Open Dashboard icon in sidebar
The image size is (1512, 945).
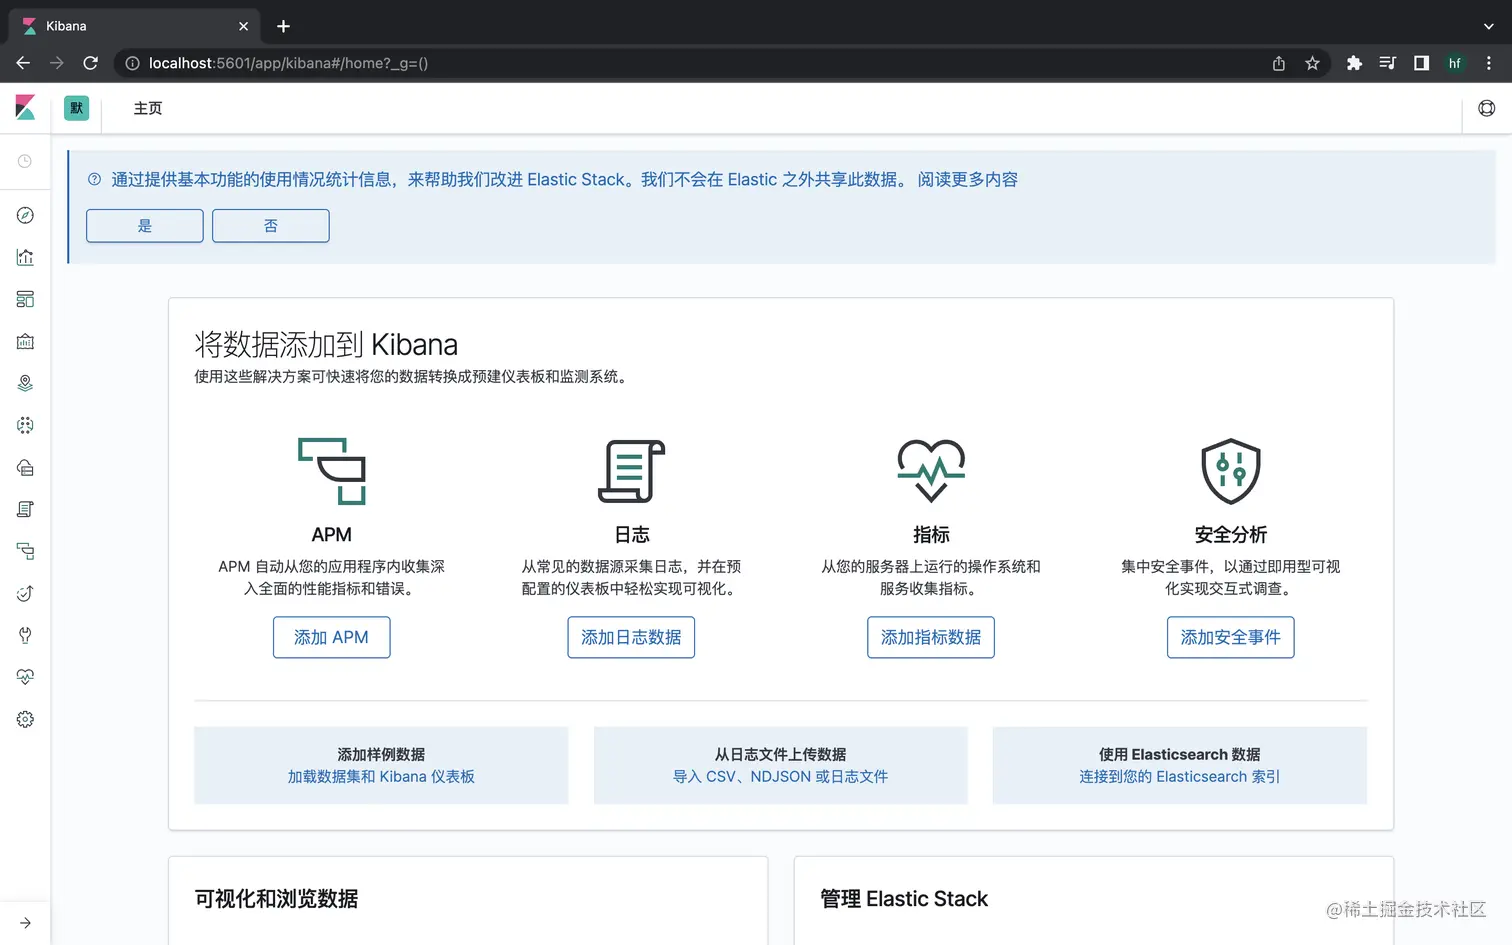pyautogui.click(x=25, y=300)
